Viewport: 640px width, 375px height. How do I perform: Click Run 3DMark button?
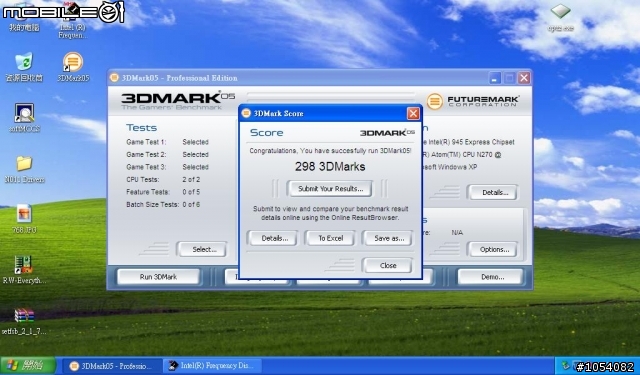[x=158, y=277]
